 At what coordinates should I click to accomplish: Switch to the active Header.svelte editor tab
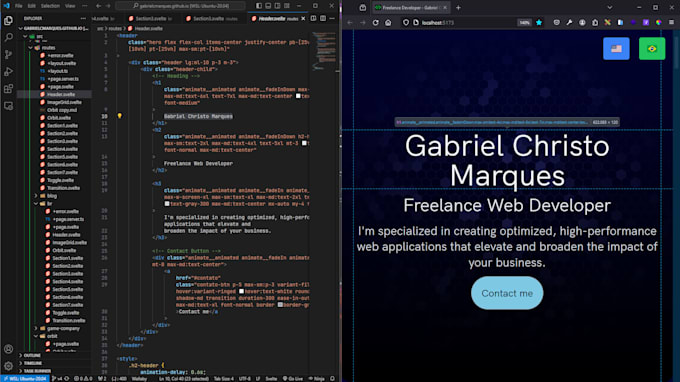click(x=278, y=19)
